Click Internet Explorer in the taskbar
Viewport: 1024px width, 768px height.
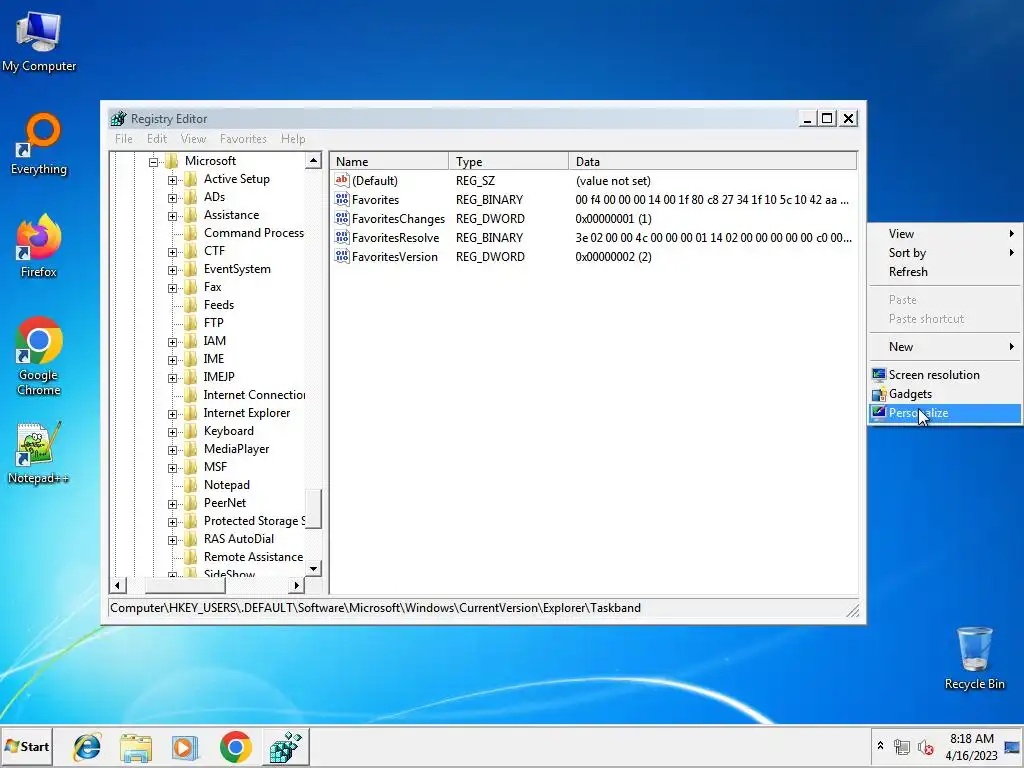point(87,746)
